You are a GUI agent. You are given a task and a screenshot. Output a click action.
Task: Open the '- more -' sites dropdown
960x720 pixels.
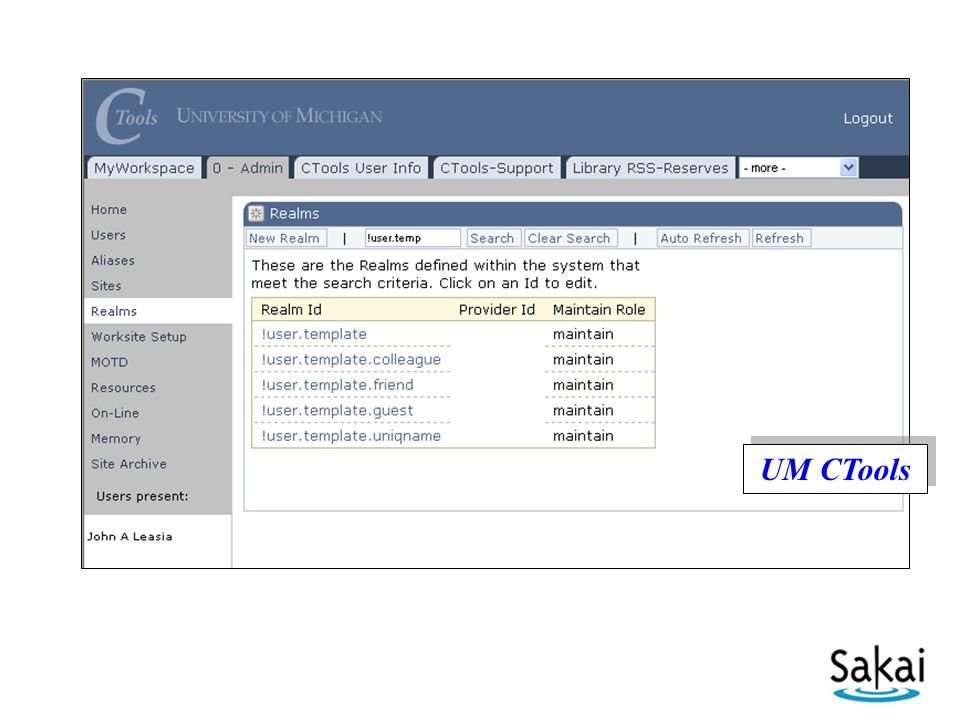pos(799,168)
